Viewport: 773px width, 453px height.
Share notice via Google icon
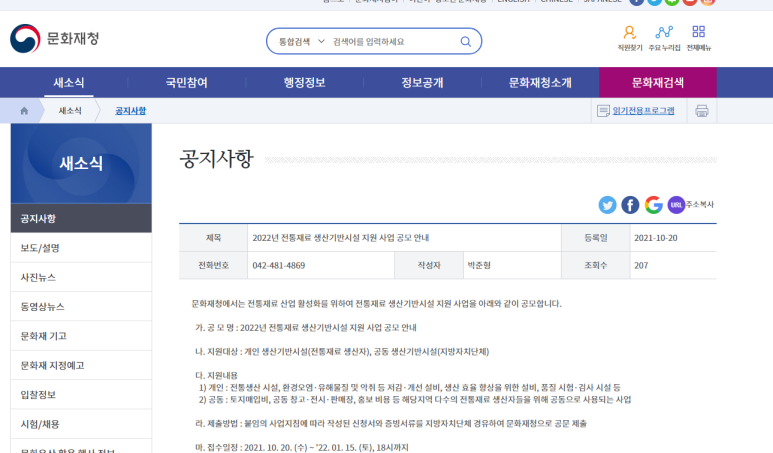click(653, 205)
